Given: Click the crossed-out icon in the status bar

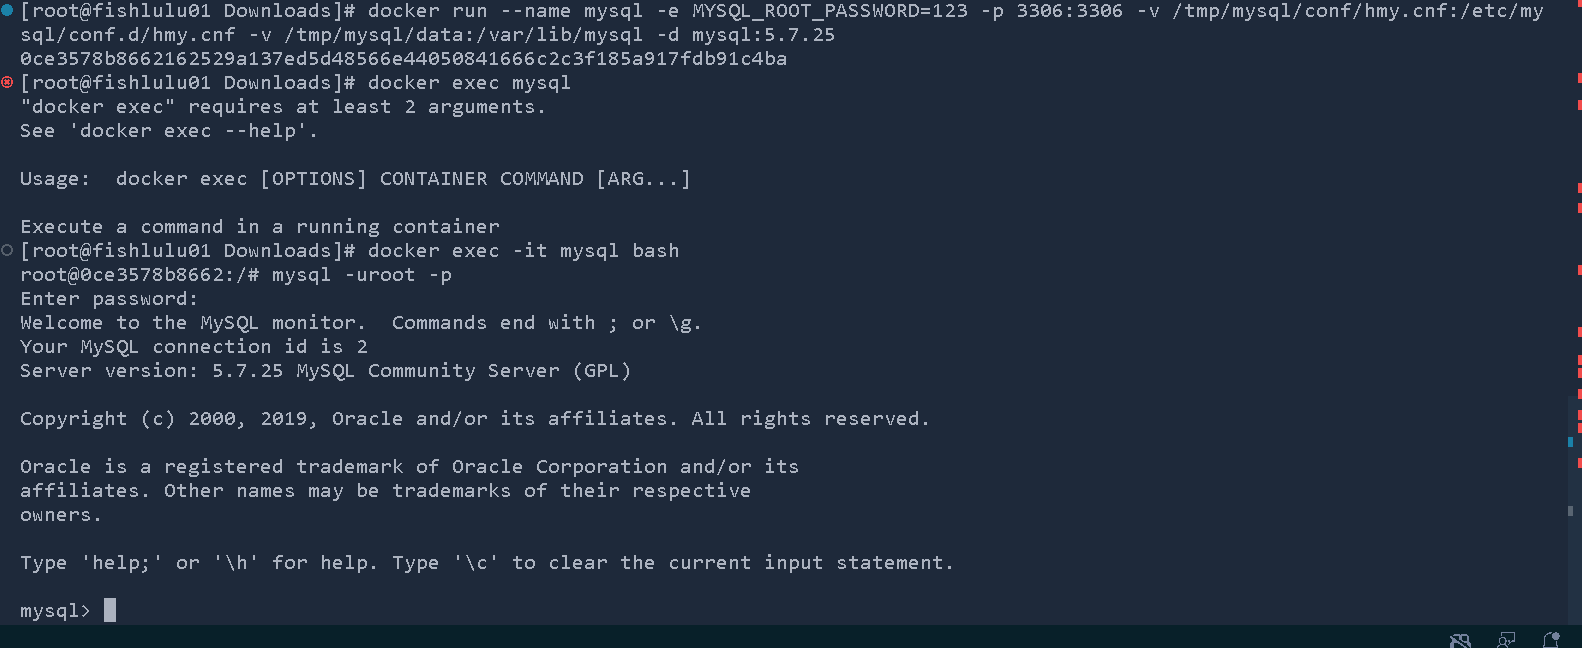Looking at the screenshot, I should pyautogui.click(x=1460, y=640).
